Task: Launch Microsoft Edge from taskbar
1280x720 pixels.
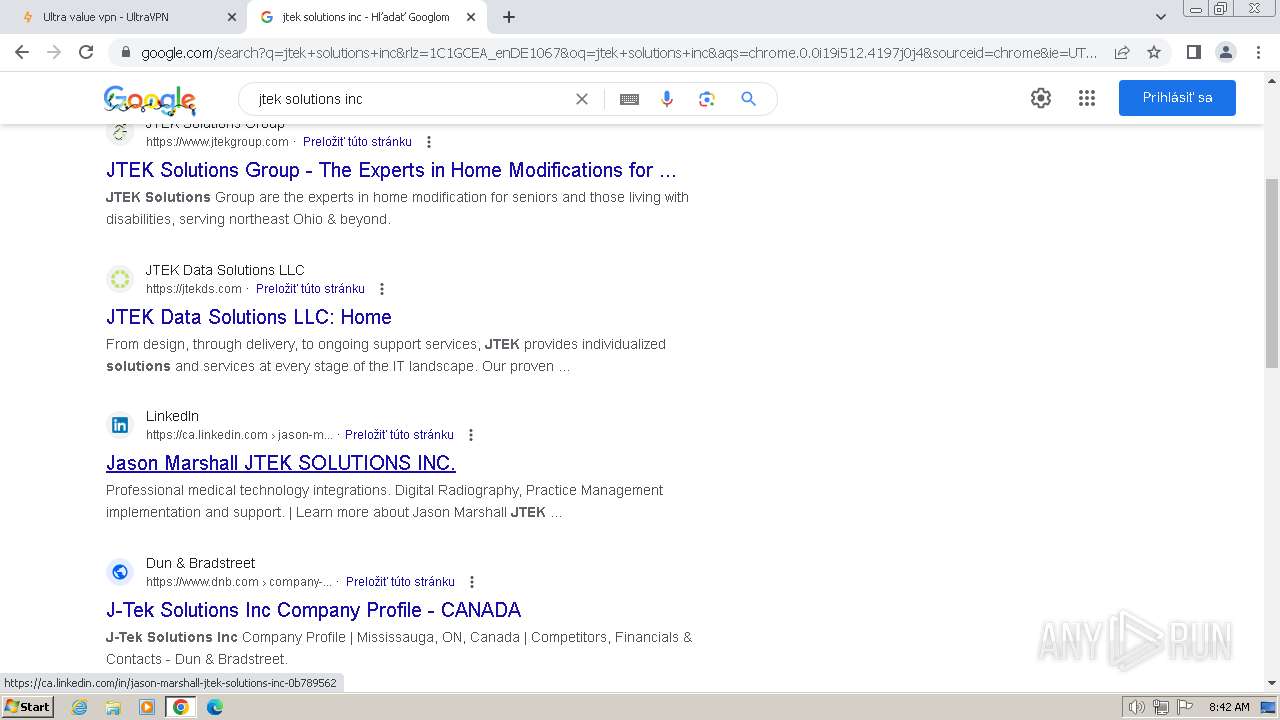Action: [215, 707]
